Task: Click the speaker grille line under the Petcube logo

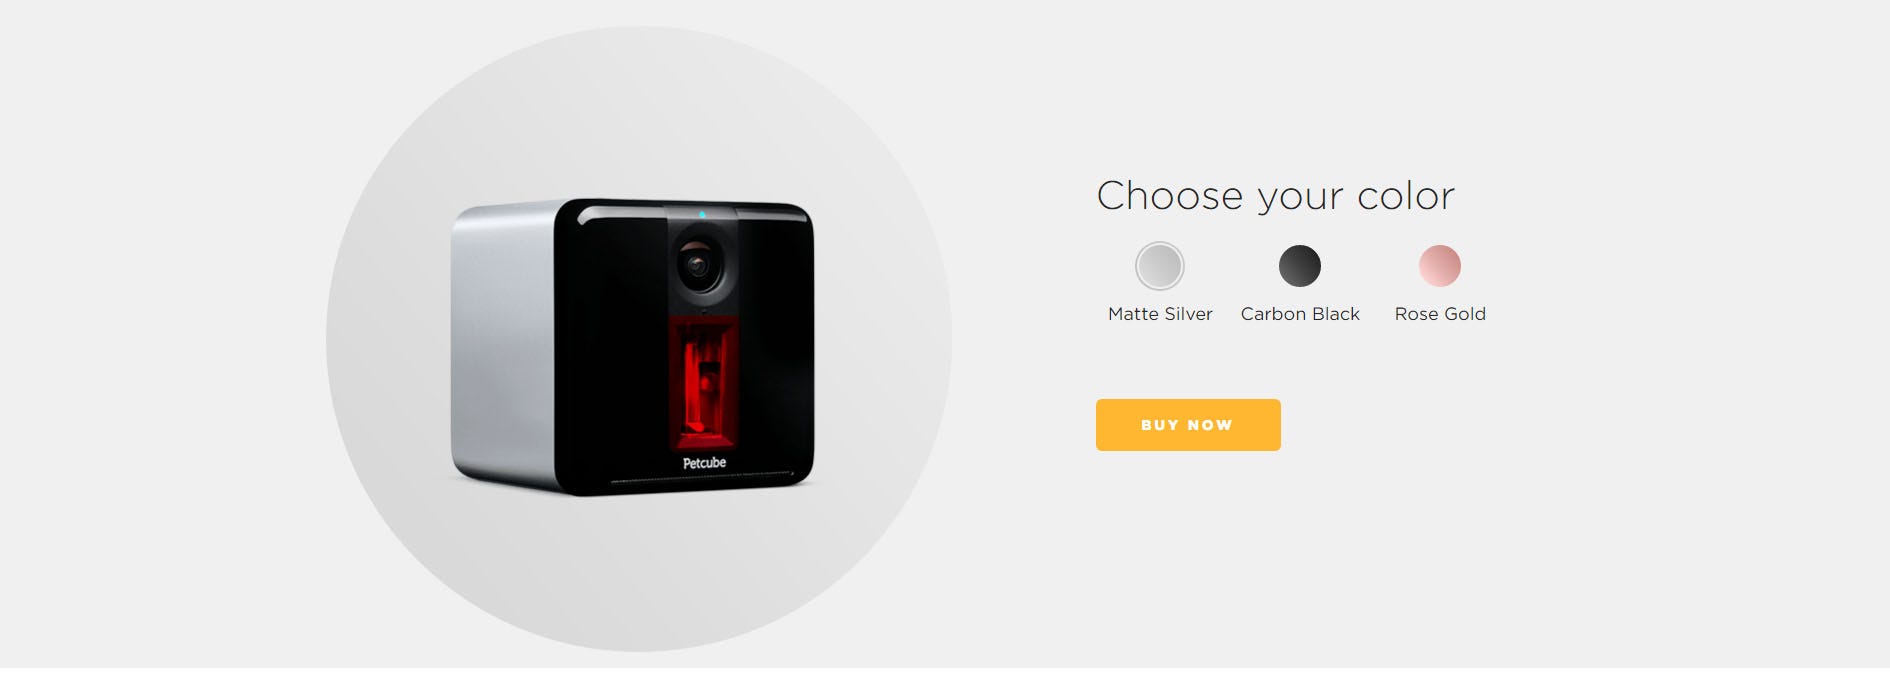Action: 702,481
